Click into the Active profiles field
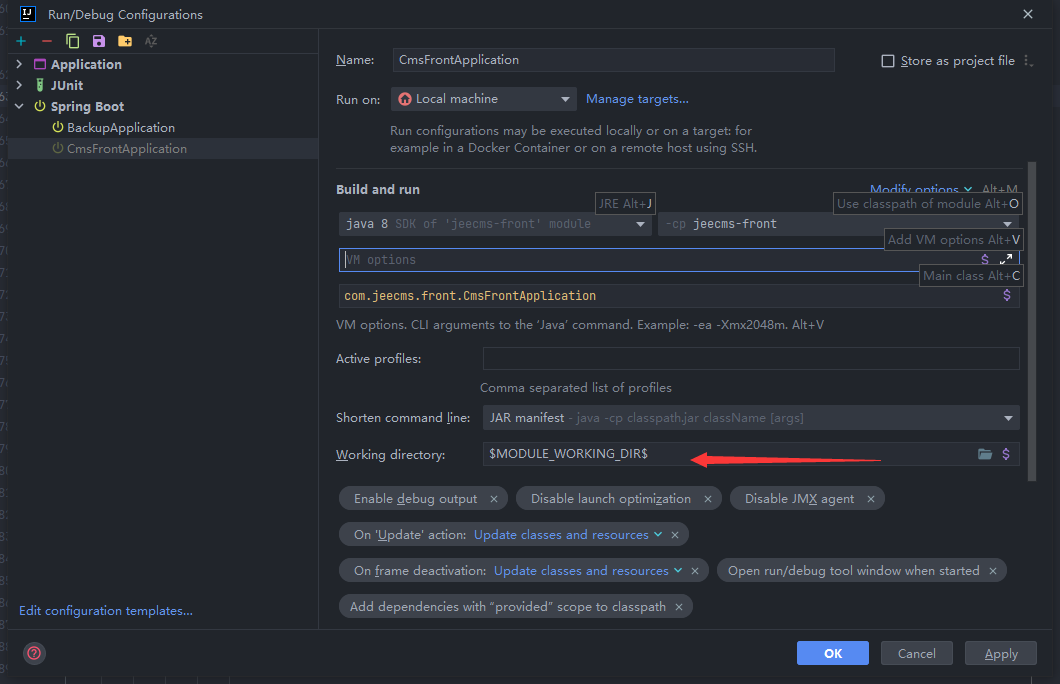This screenshot has width=1060, height=684. tap(750, 359)
